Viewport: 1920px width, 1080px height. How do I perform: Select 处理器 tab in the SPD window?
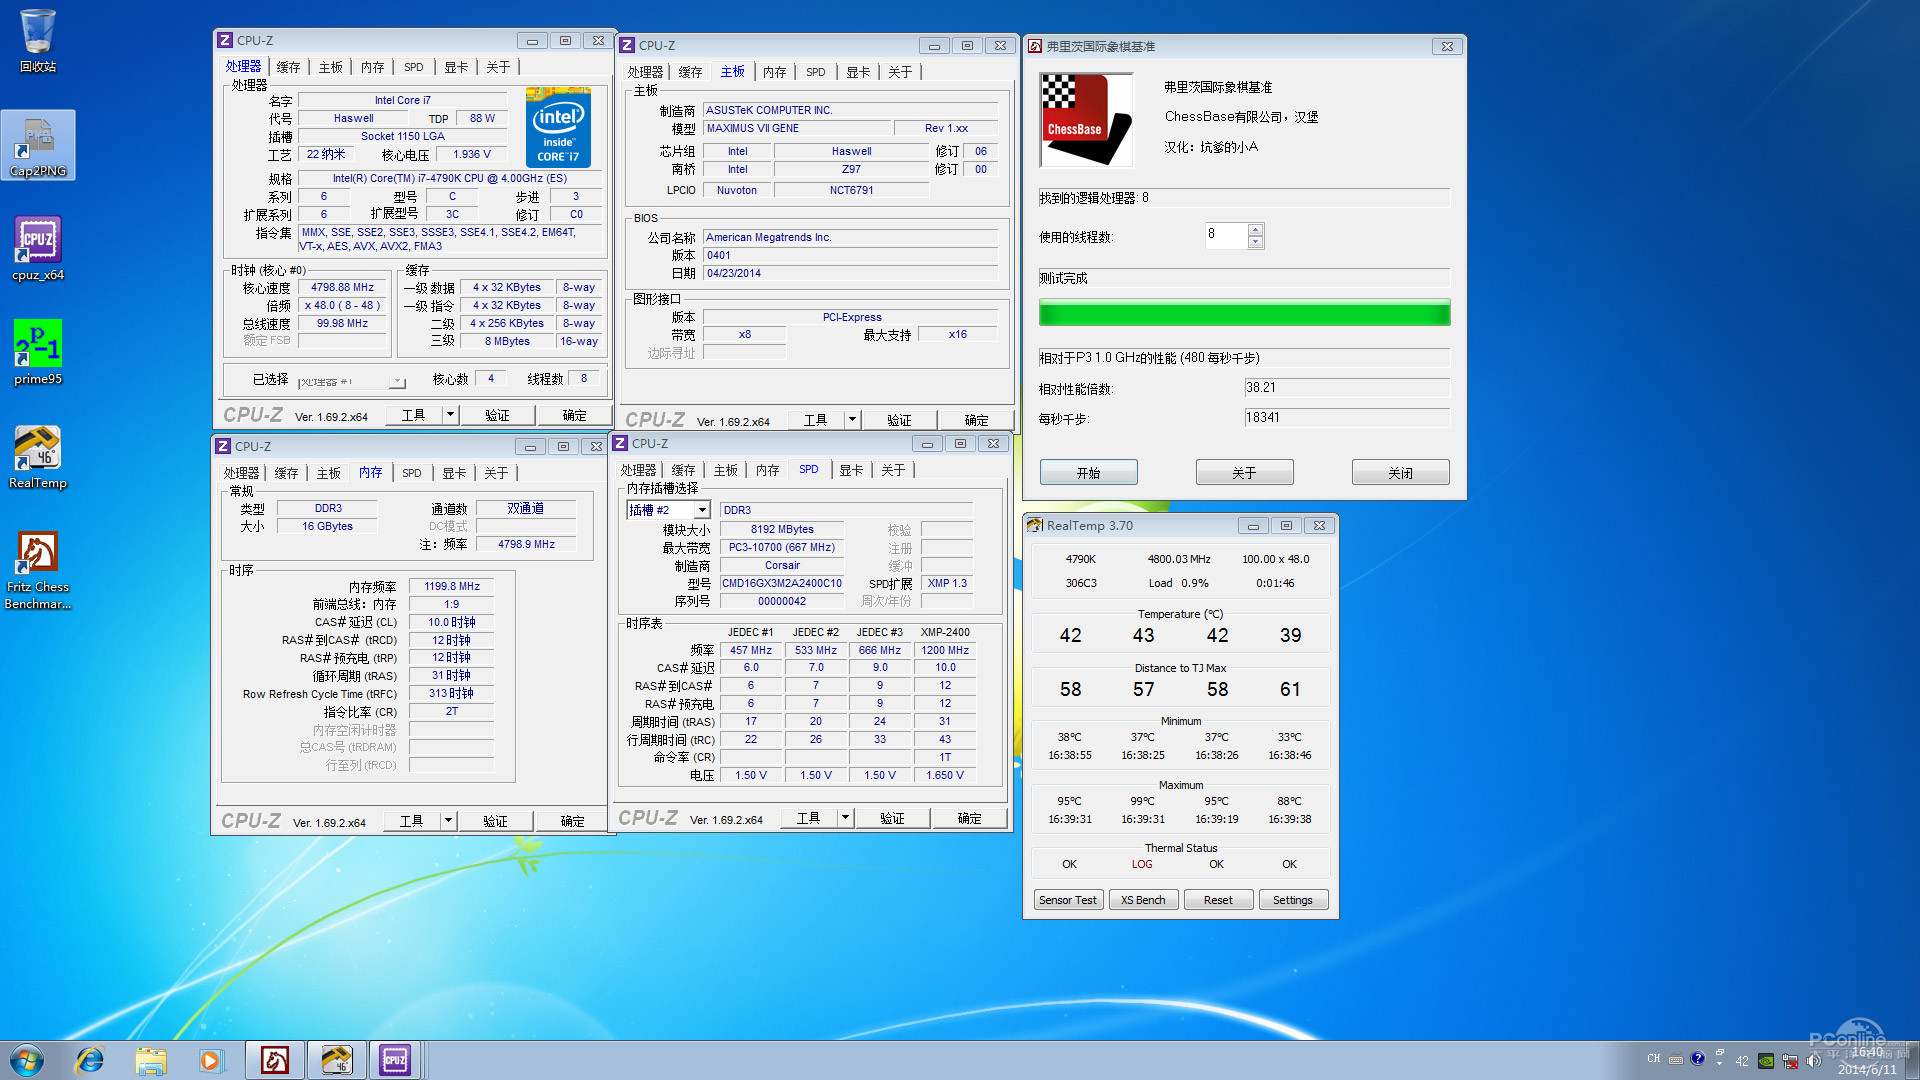tap(638, 470)
